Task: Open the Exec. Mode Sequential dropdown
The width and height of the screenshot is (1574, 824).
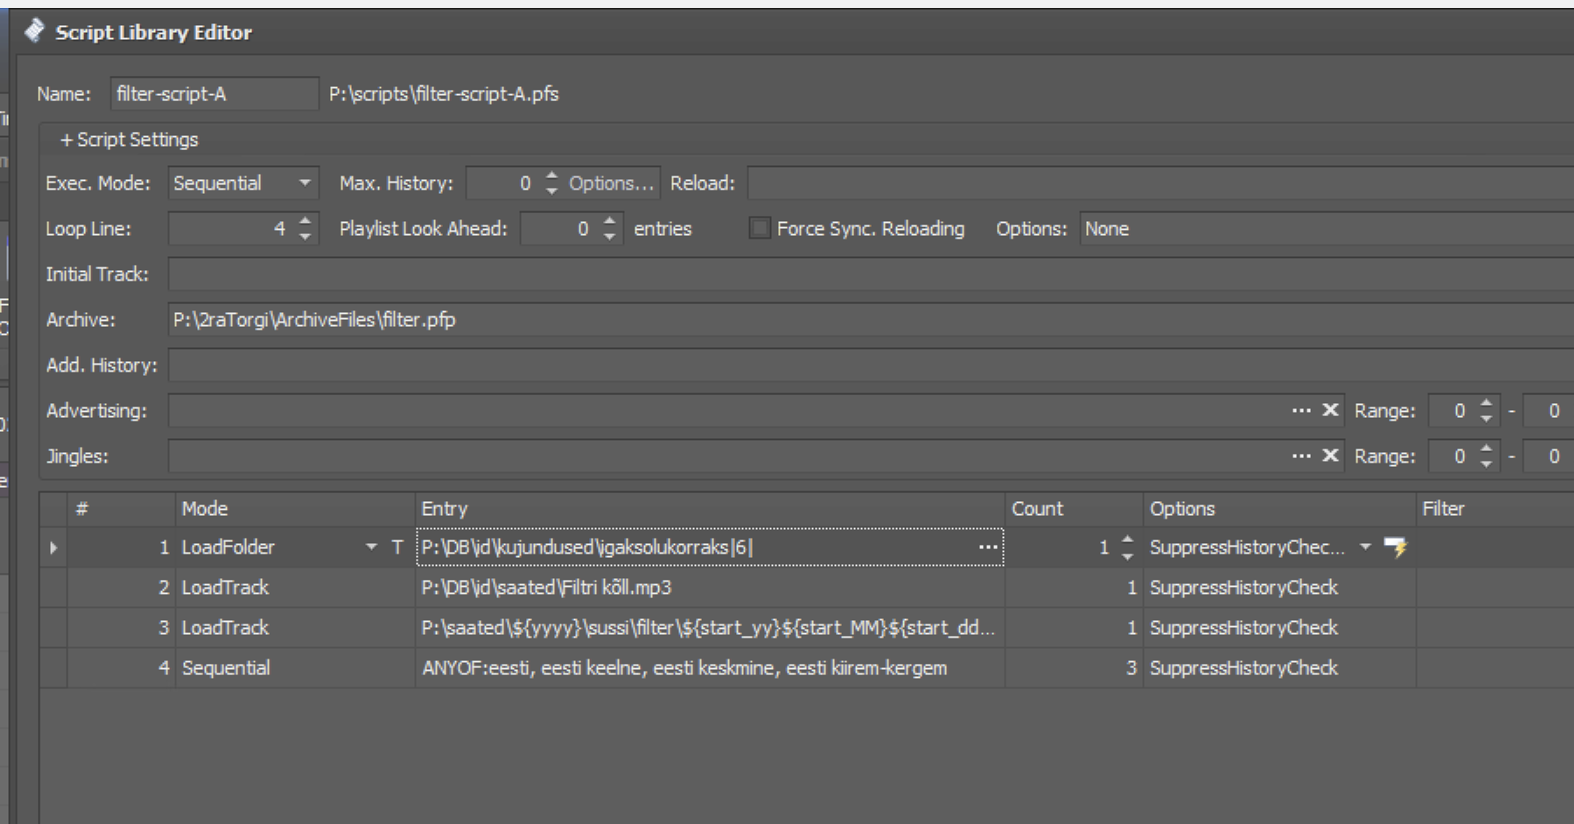Action: 304,184
